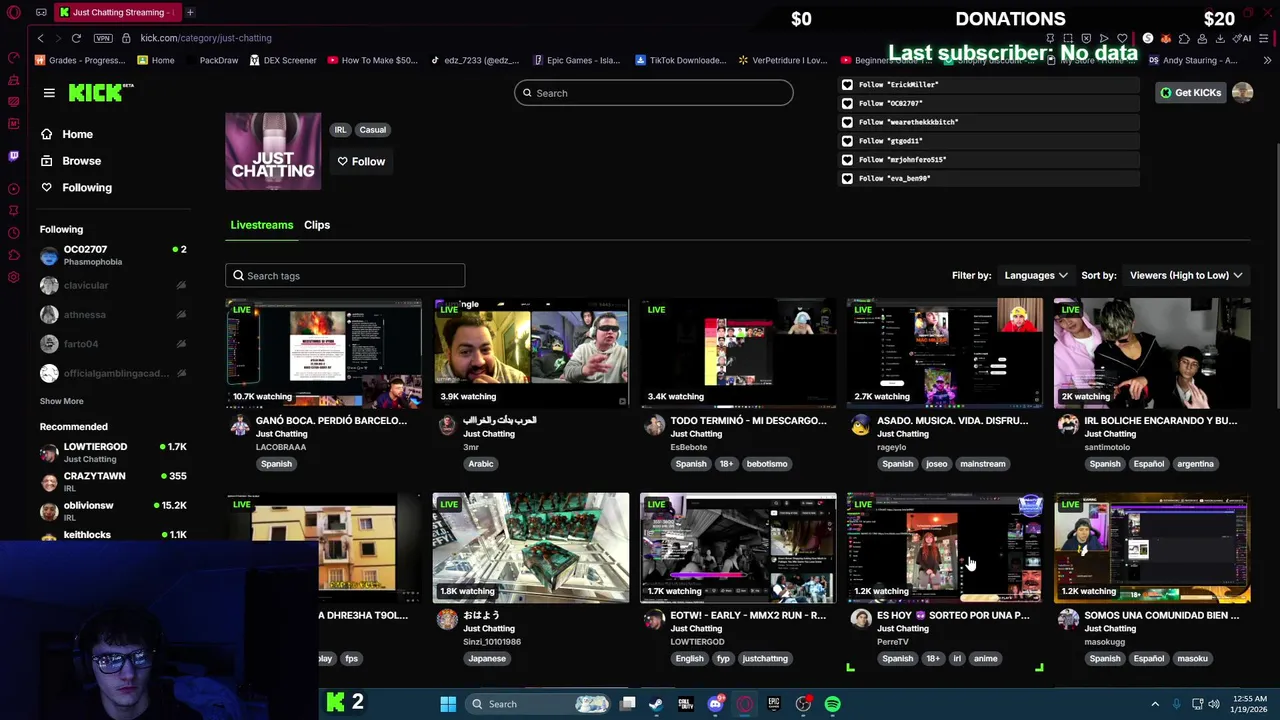Open Epic Games Launcher from taskbar

774,704
